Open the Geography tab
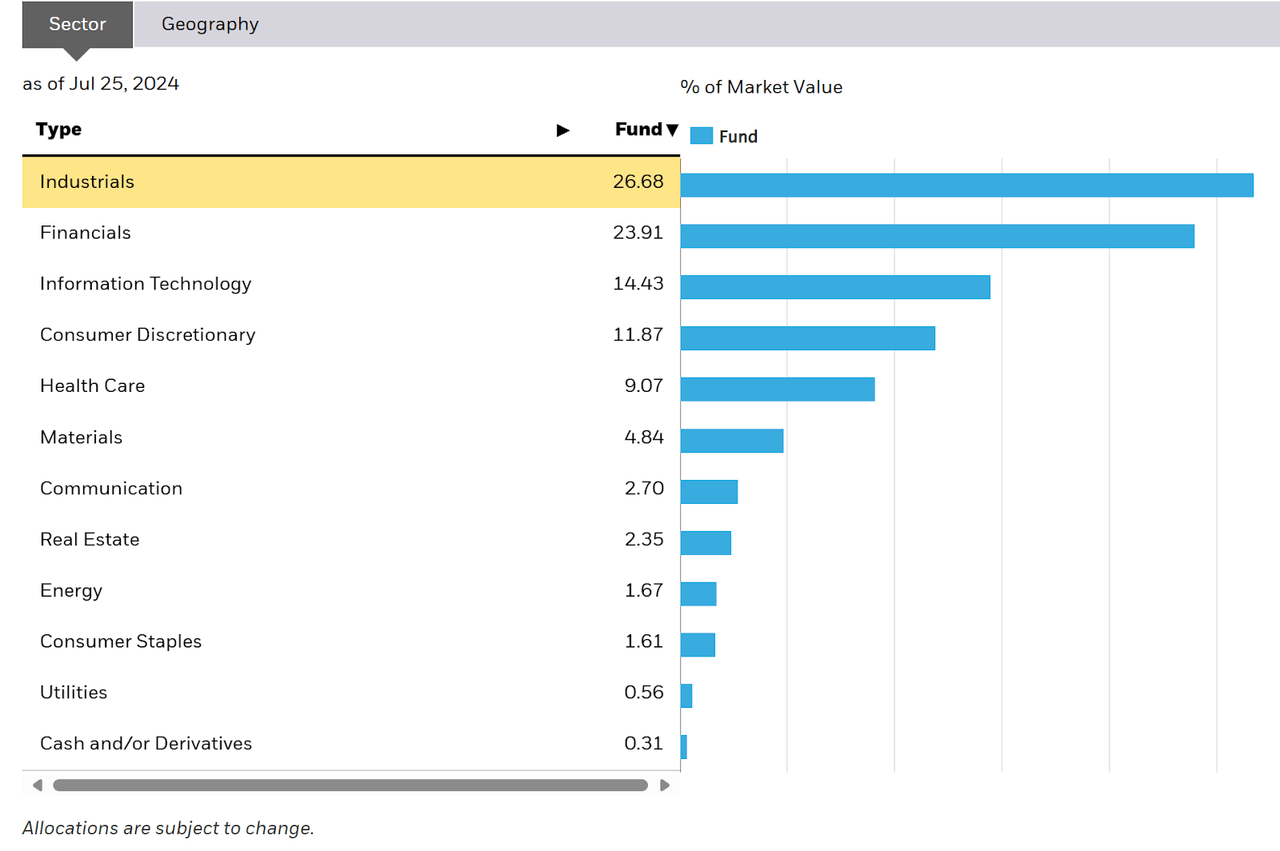1280x851 pixels. coord(210,24)
